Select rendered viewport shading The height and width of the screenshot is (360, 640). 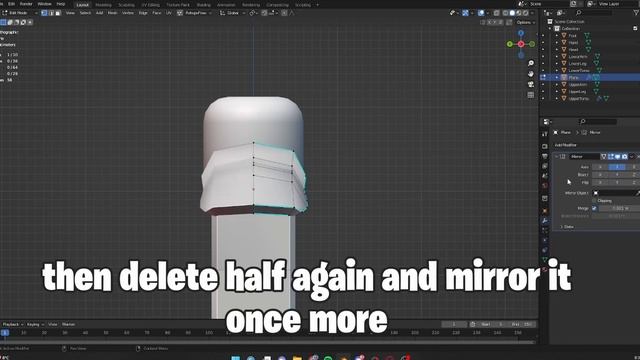[526, 13]
